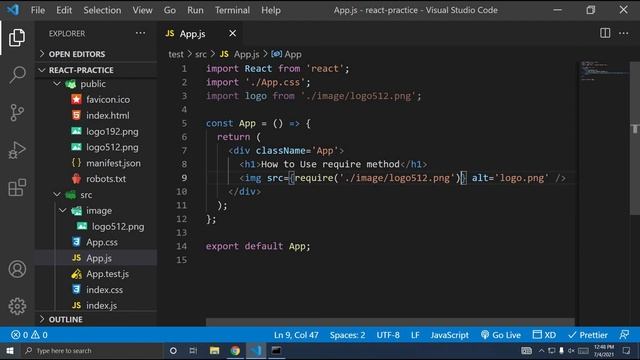
Task: Open editor More Actions ellipsis
Action: [624, 33]
